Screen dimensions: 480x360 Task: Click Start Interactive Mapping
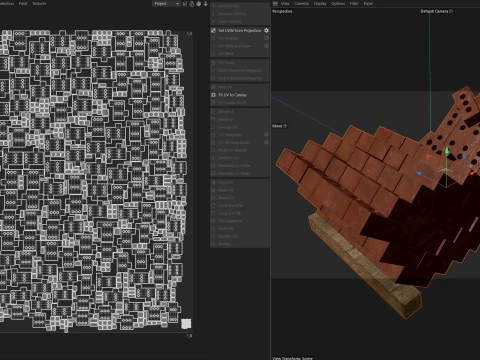point(240,71)
